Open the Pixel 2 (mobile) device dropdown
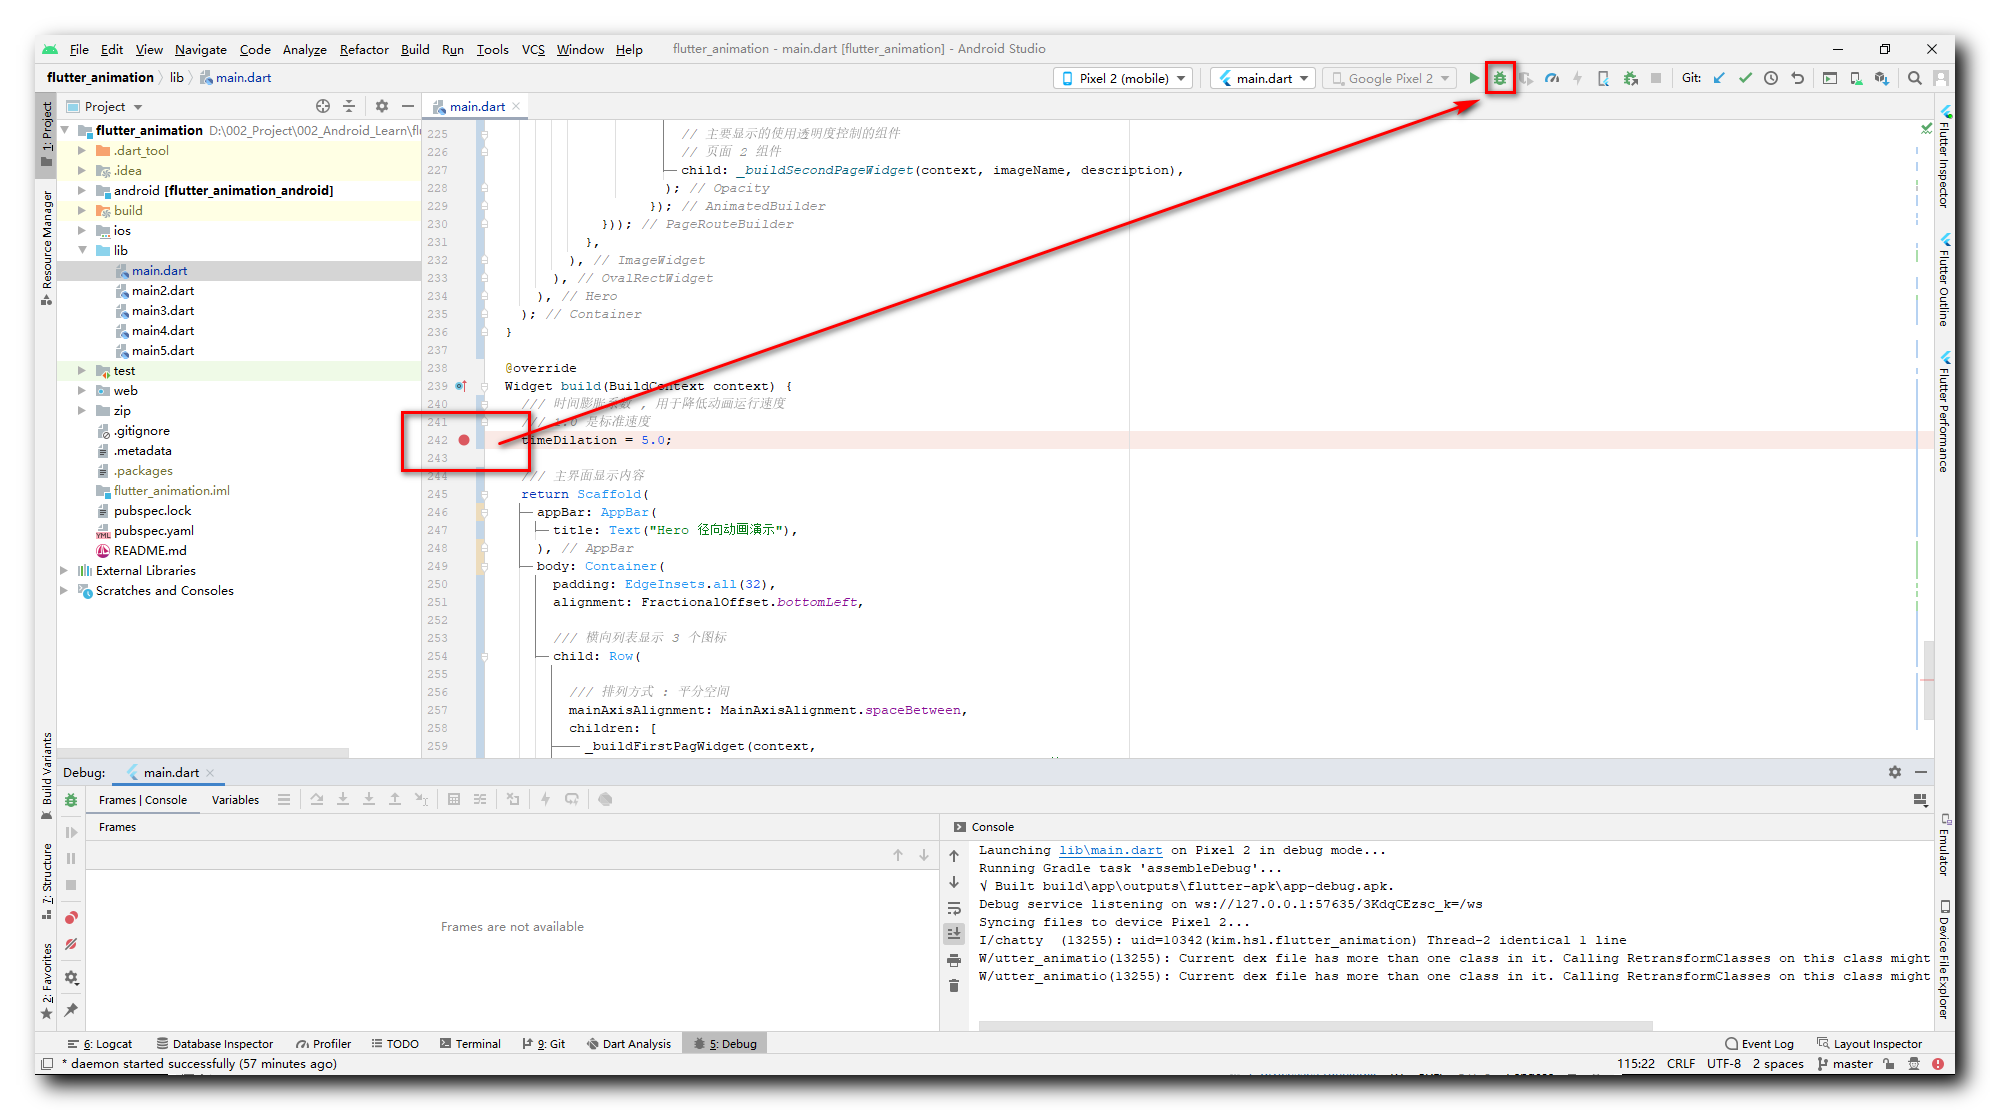The image size is (1990, 1110). 1123,78
